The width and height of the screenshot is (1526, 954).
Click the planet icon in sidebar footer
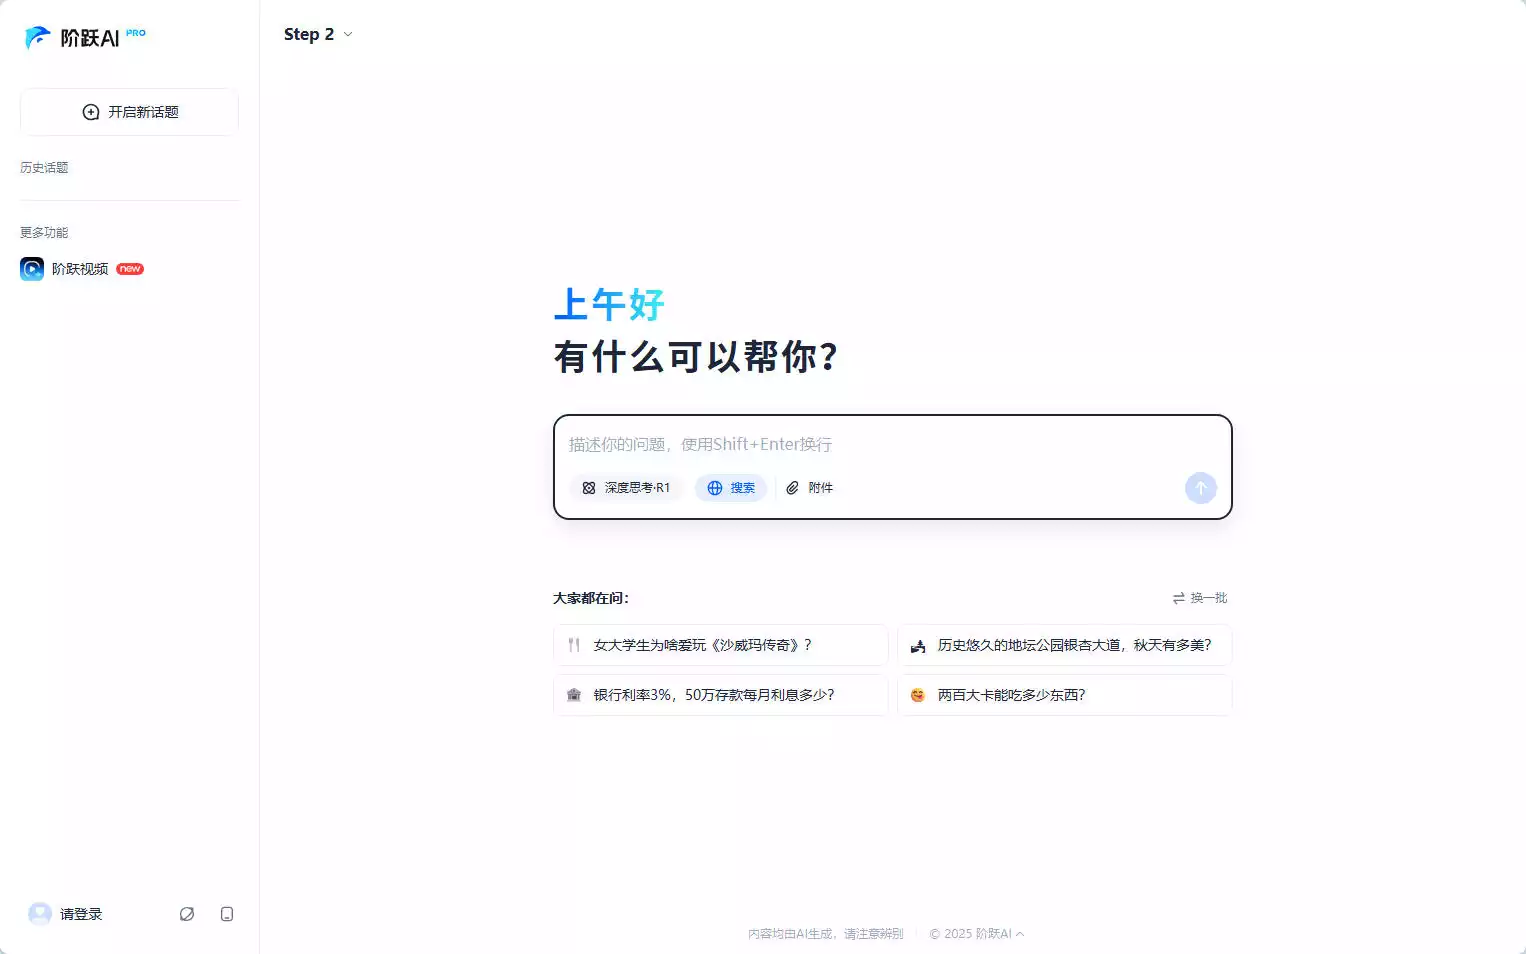click(x=187, y=914)
